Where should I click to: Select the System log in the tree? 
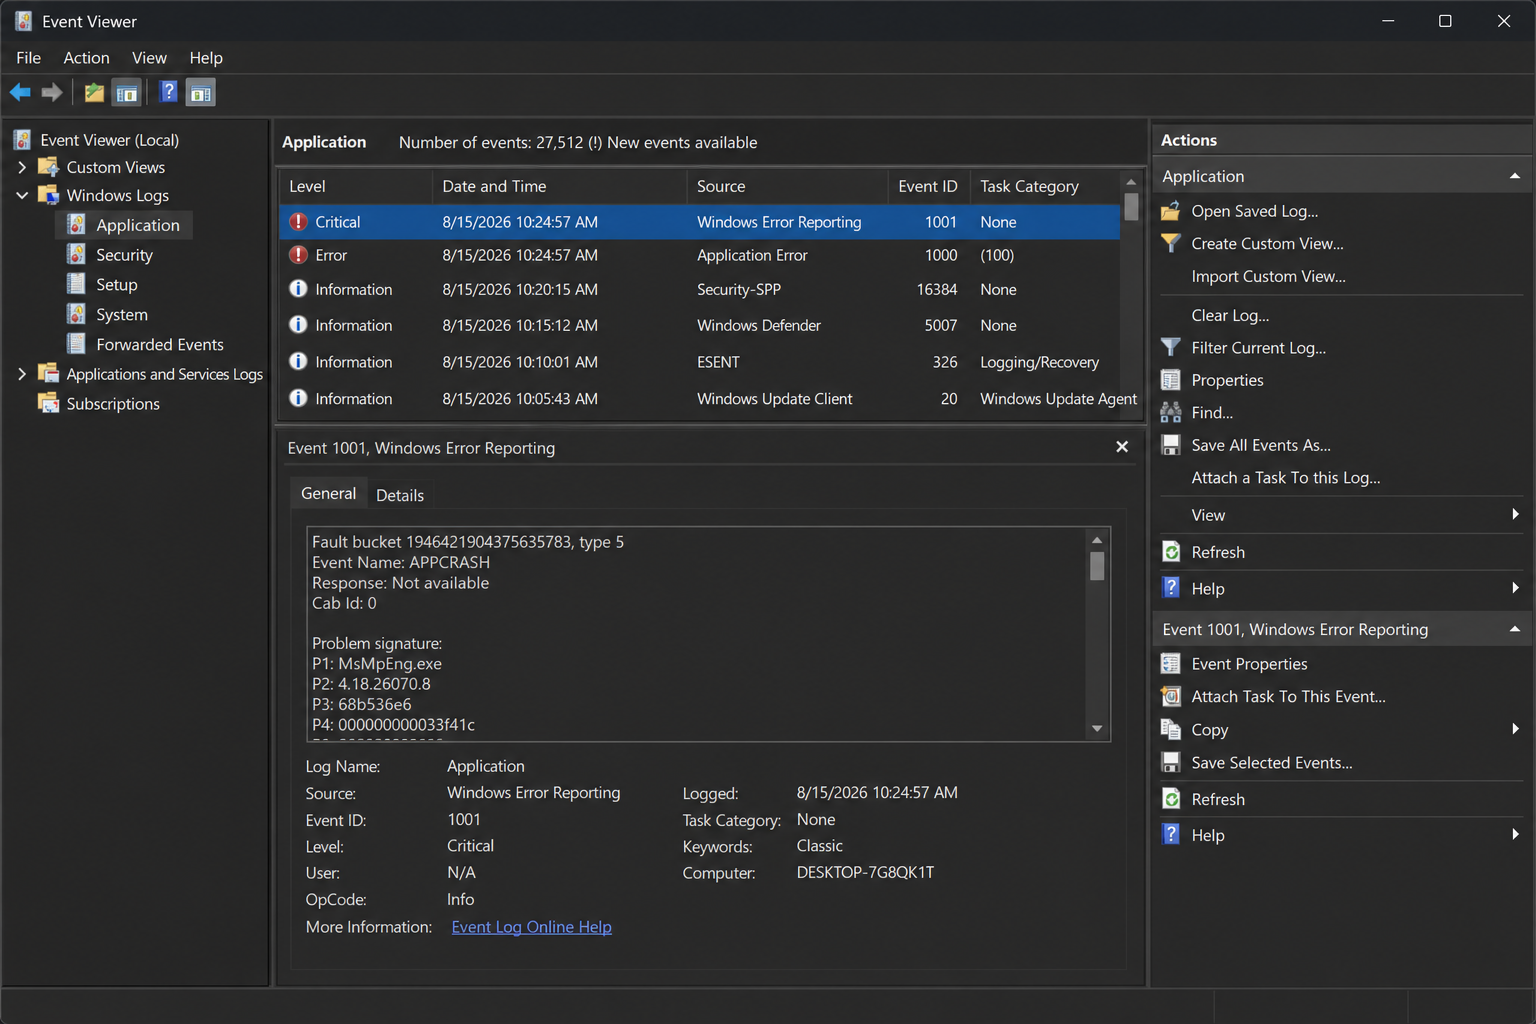(x=122, y=314)
